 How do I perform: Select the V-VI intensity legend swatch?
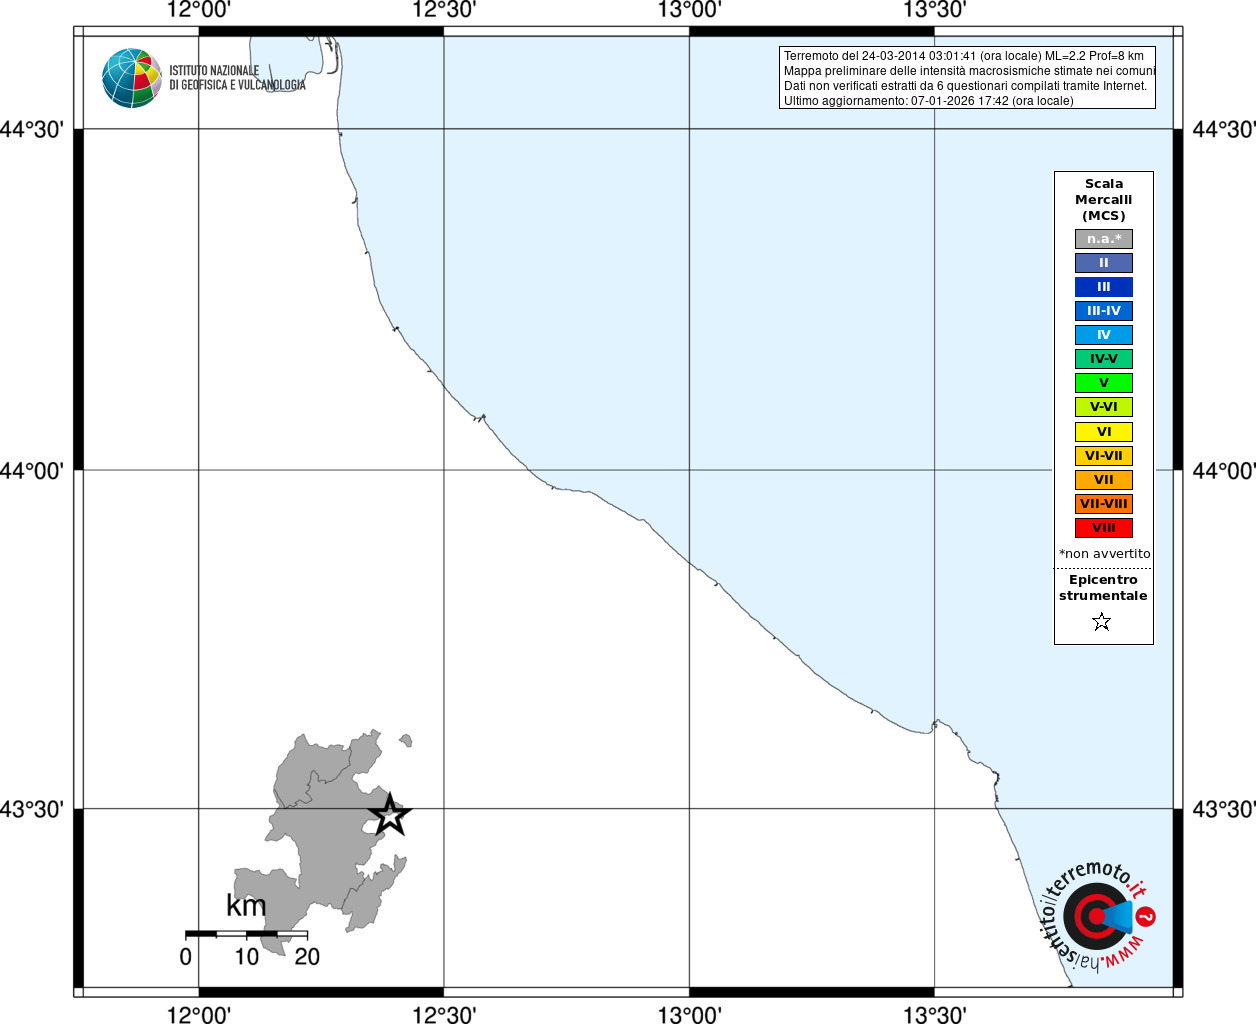1104,407
